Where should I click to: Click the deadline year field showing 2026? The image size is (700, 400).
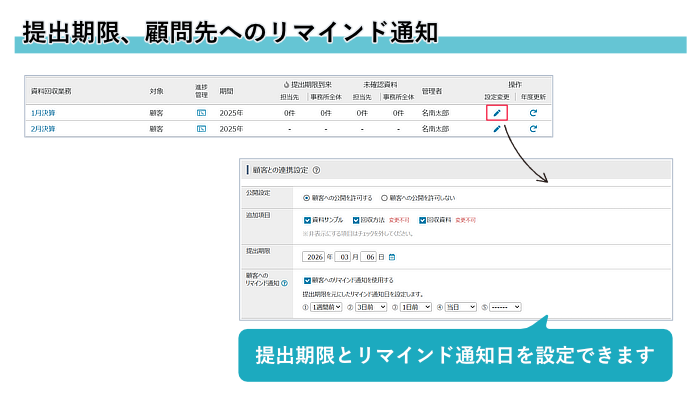[316, 257]
